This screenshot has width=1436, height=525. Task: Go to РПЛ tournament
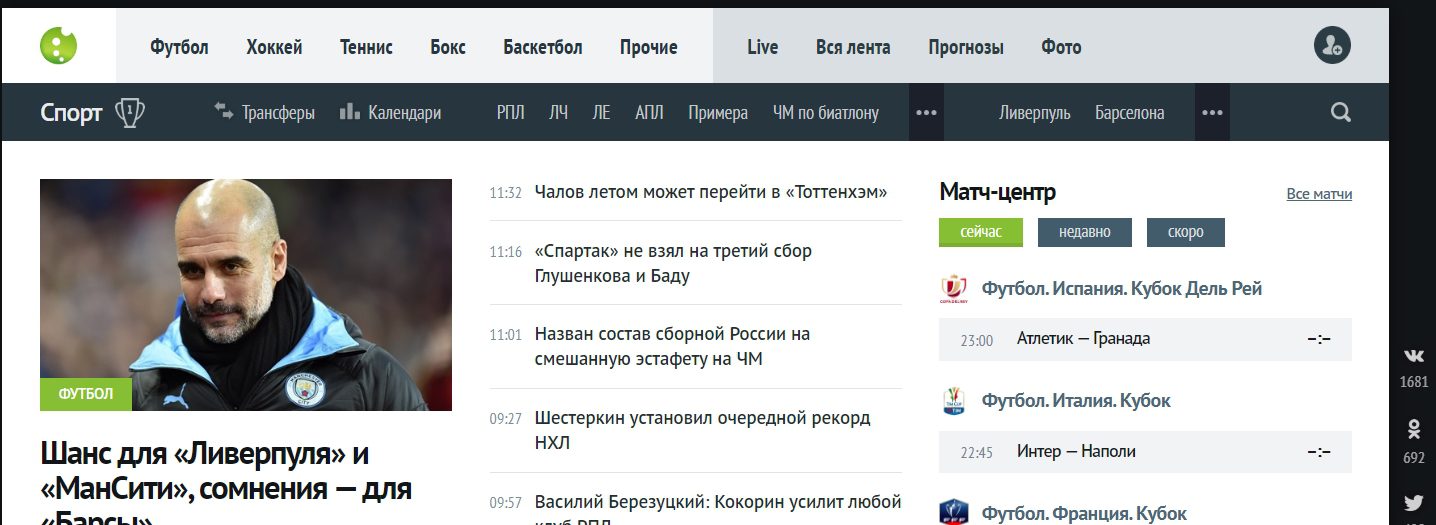tap(510, 113)
